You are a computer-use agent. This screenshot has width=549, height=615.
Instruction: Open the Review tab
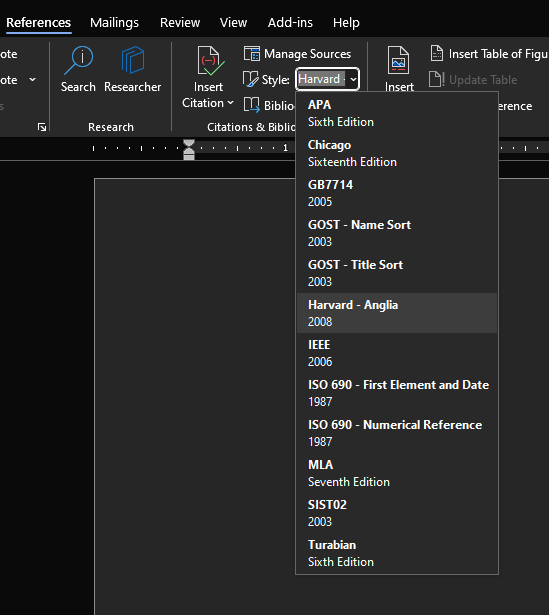pyautogui.click(x=180, y=23)
